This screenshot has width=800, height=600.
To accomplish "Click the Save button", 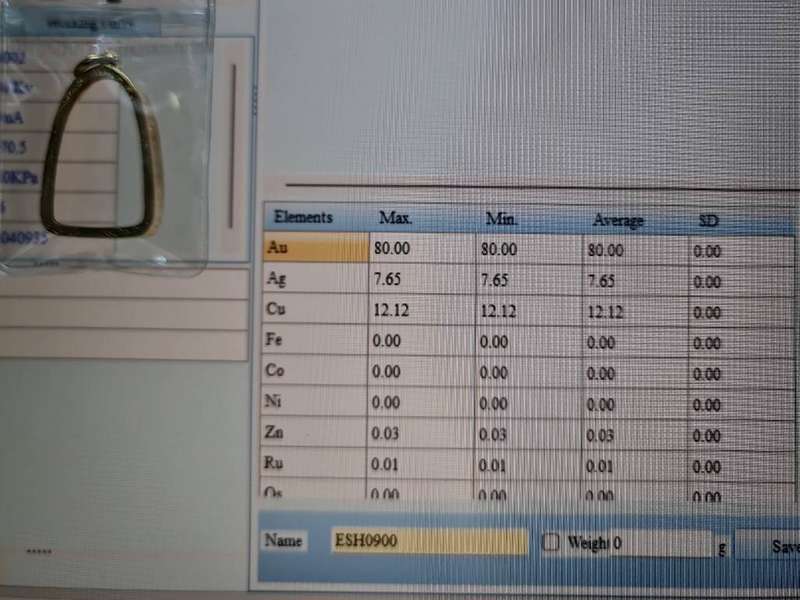I will click(783, 547).
